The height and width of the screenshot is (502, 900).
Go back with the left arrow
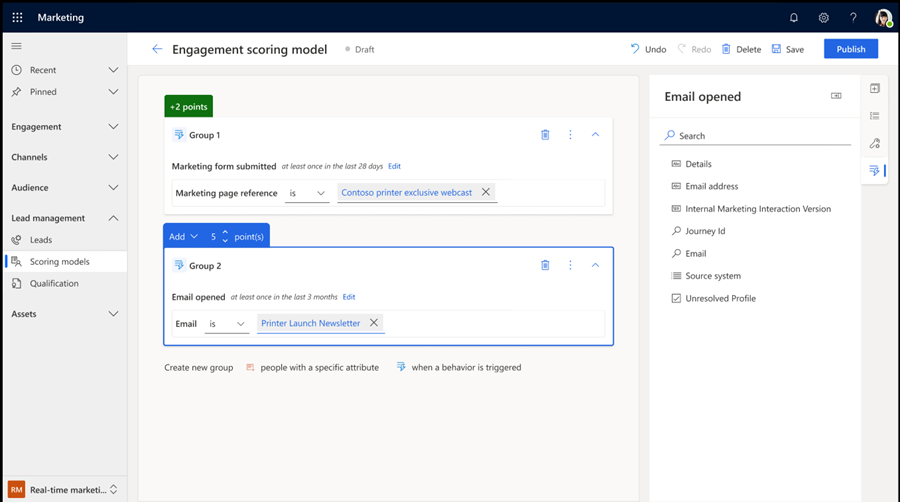157,49
